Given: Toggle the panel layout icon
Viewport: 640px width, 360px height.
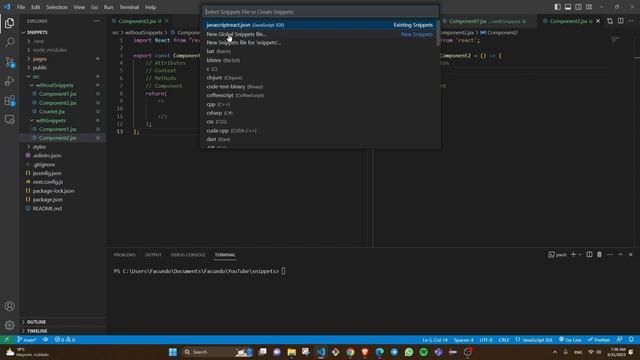Looking at the screenshot, I should (568, 7).
